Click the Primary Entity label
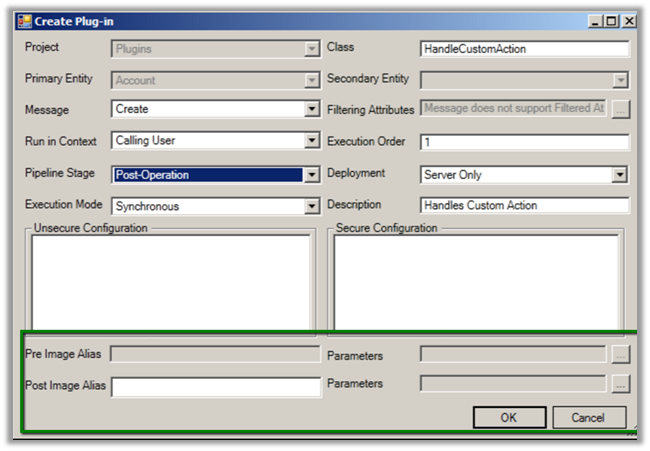 click(x=58, y=78)
